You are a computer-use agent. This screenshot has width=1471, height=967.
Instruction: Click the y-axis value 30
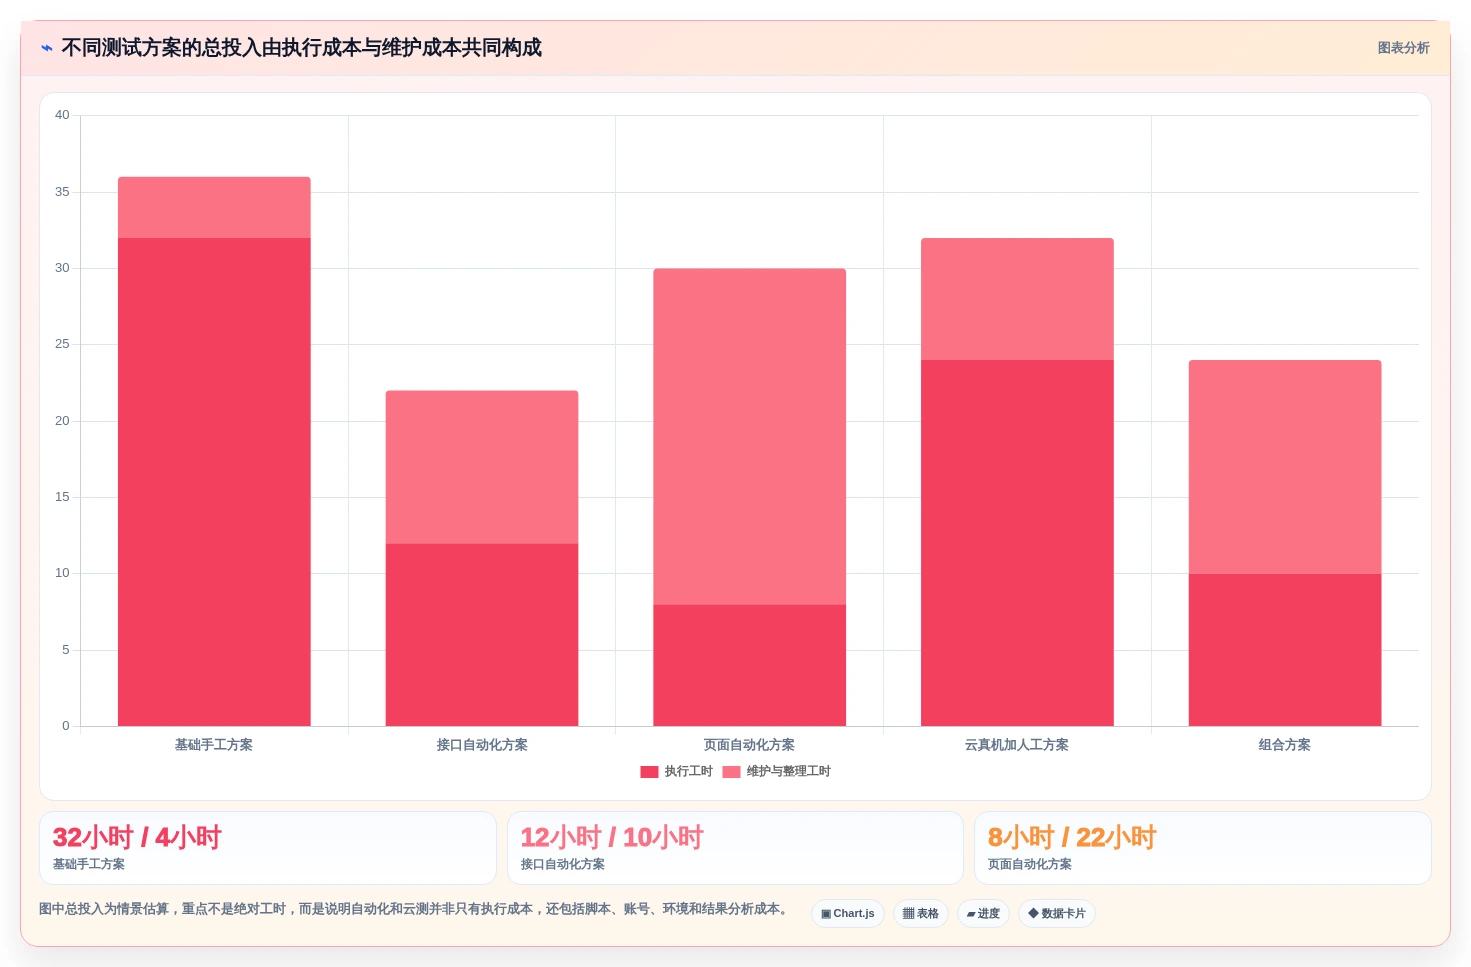point(62,268)
